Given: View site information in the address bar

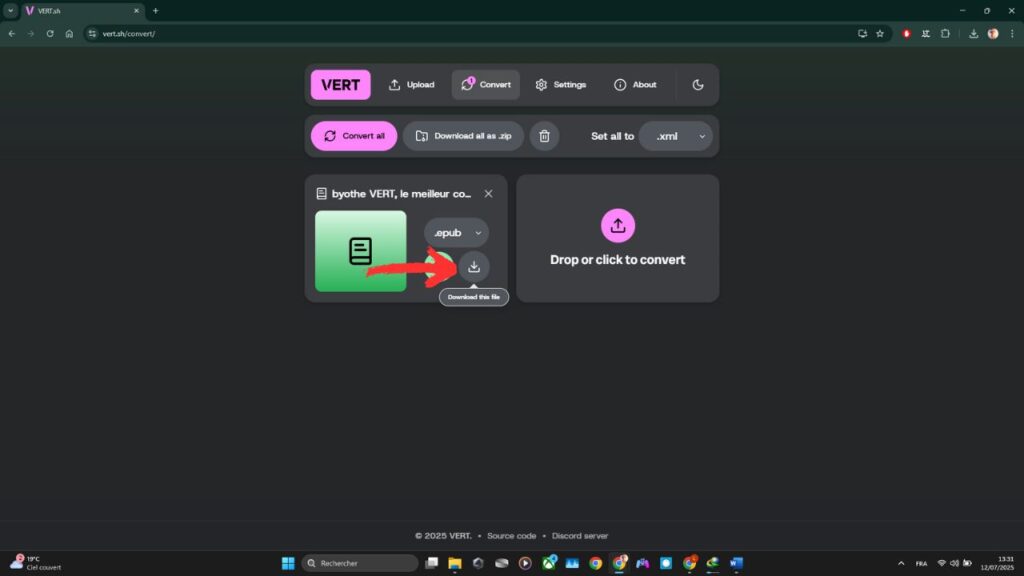Looking at the screenshot, I should point(92,34).
